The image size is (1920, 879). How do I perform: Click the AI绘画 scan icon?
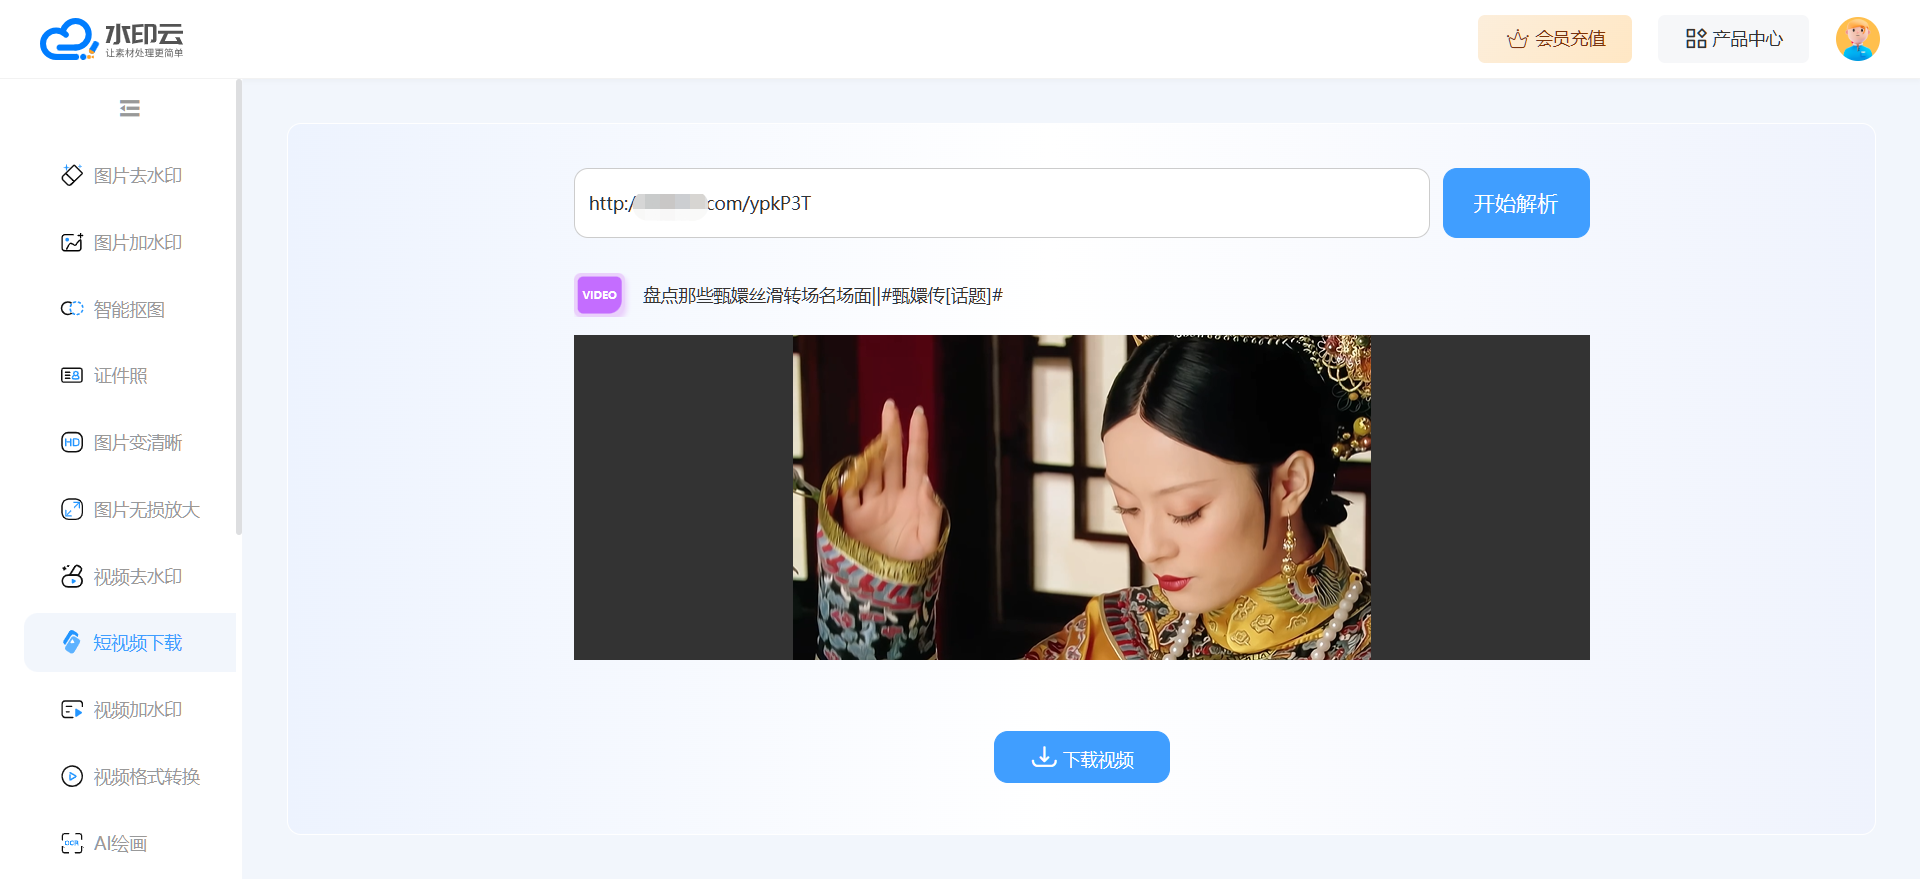click(72, 843)
